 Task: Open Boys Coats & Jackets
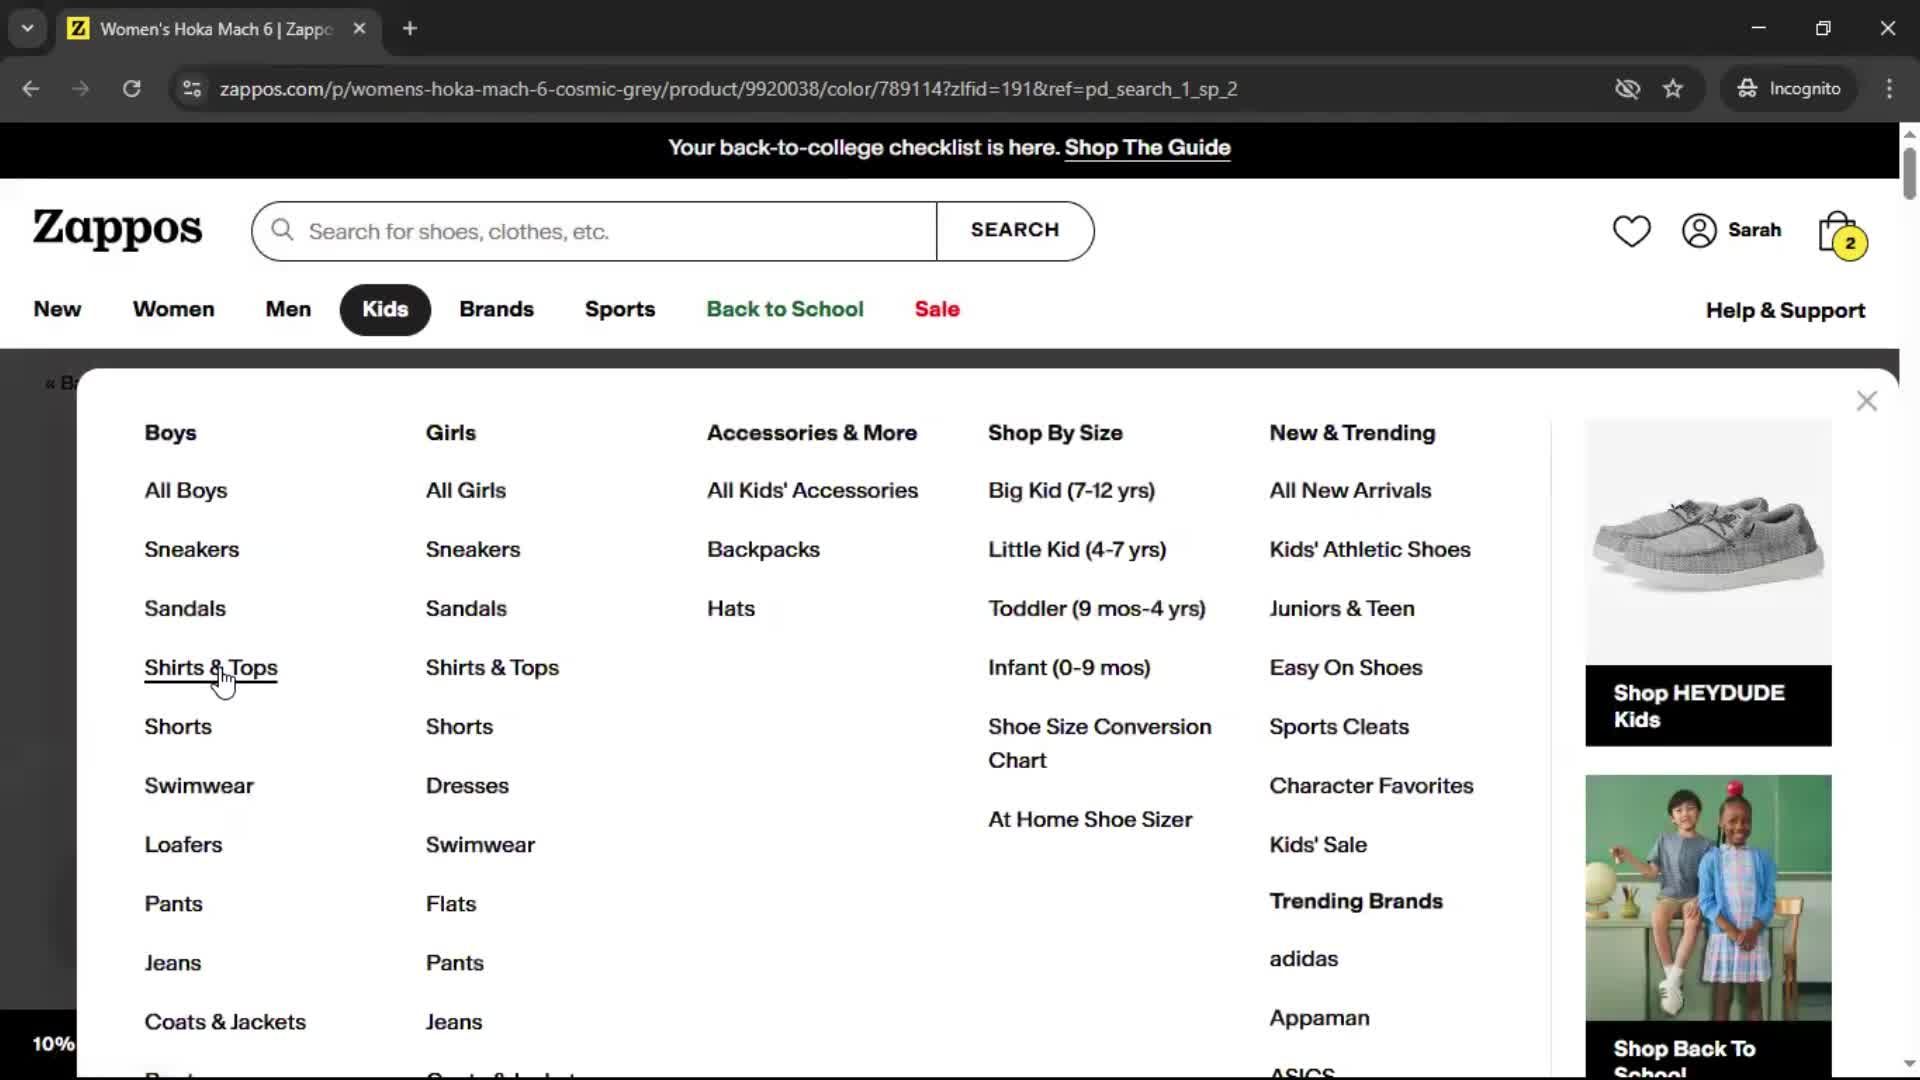pos(225,1022)
